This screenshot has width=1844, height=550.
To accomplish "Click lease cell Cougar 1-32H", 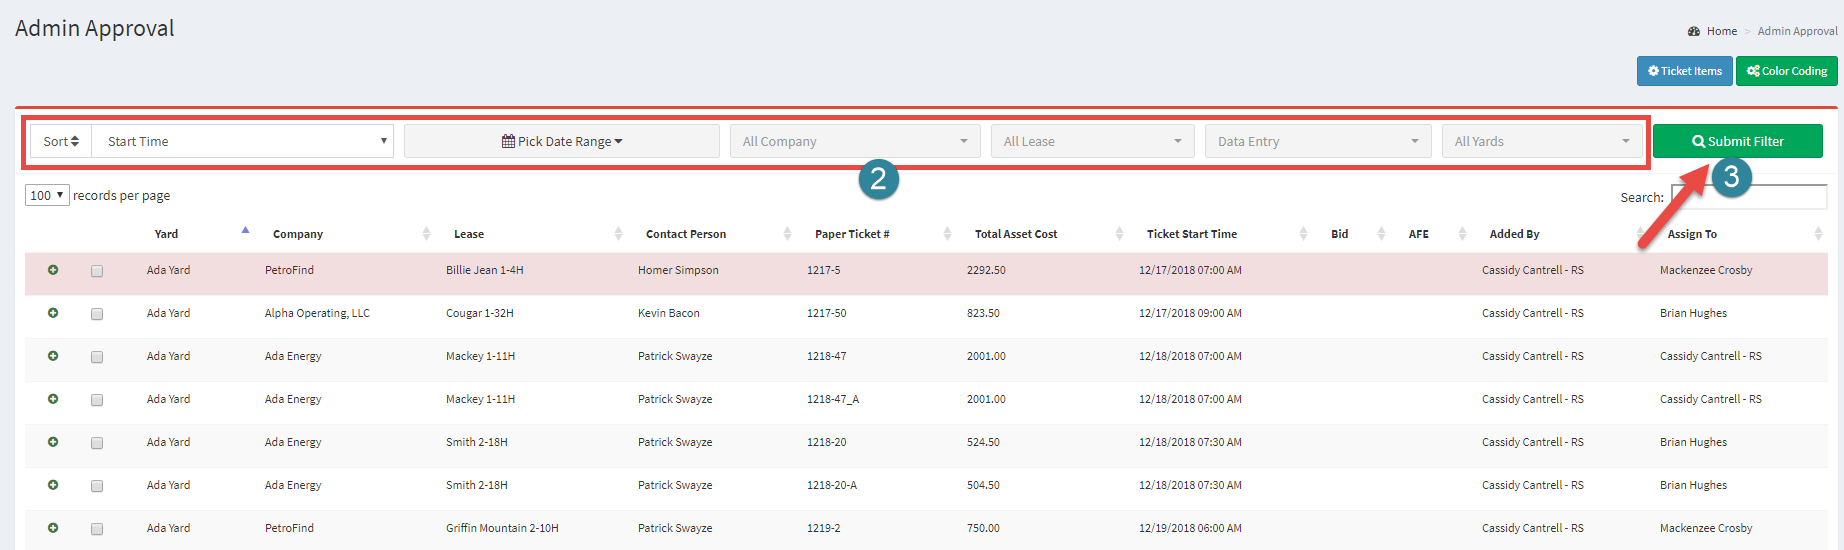I will [480, 313].
